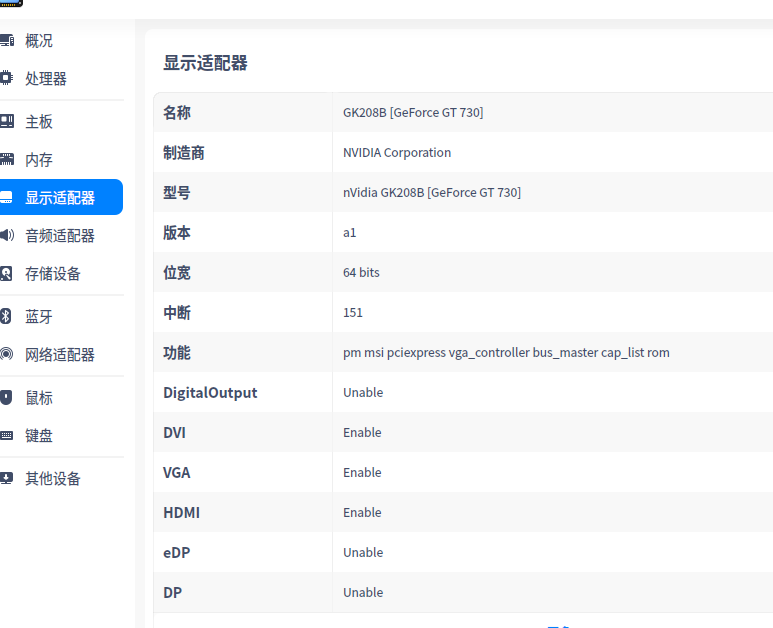Click DigitalOutput row label

(x=210, y=392)
